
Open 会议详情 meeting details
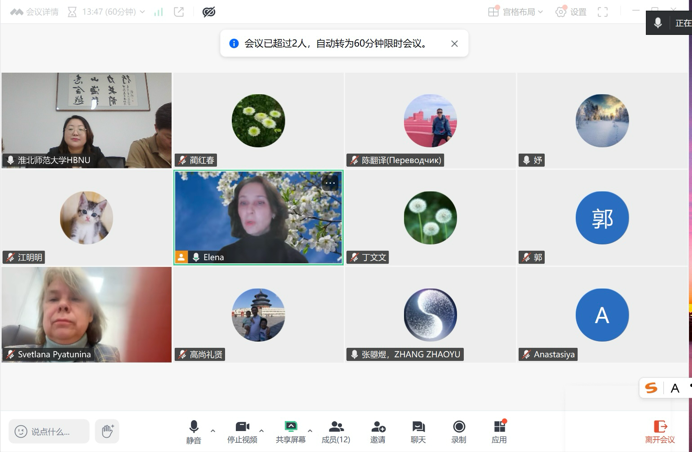click(34, 12)
